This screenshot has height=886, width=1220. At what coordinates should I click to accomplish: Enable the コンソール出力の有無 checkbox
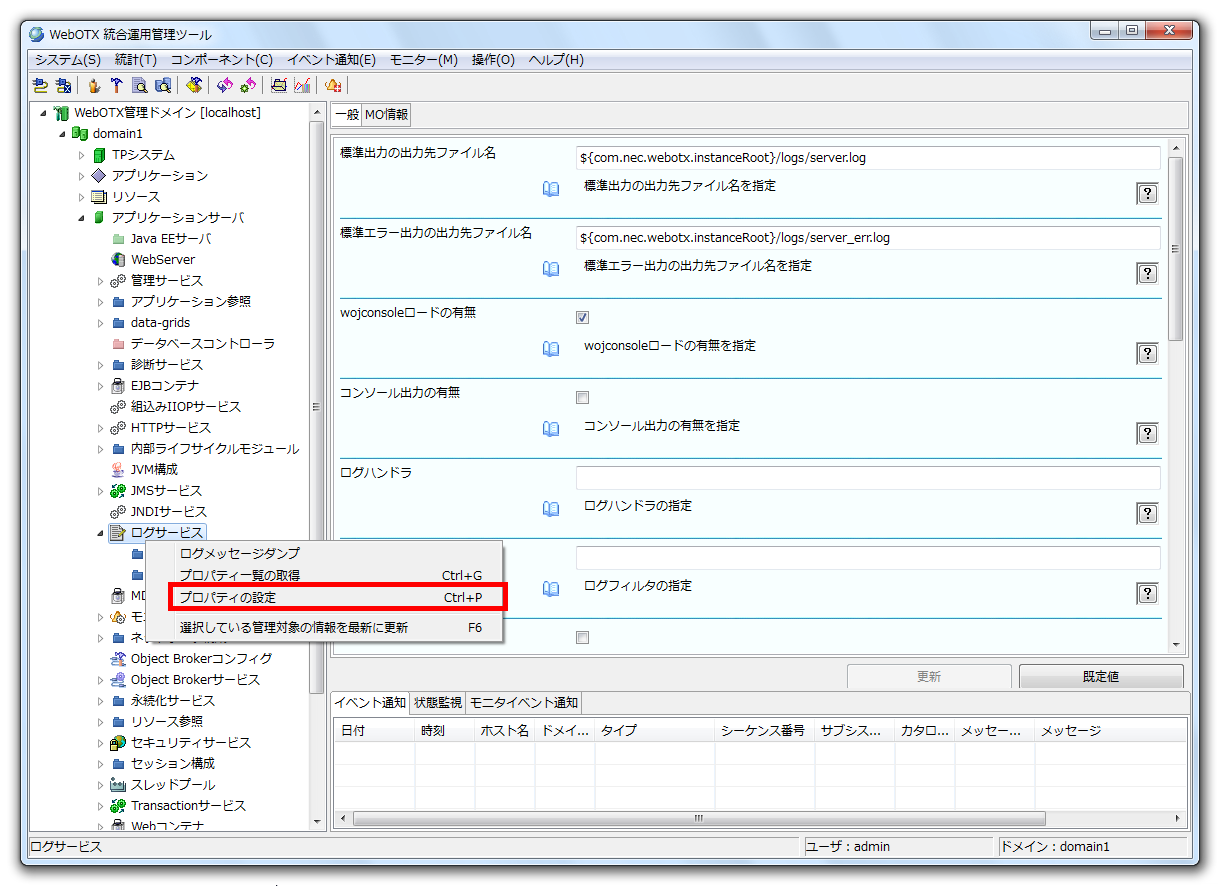582,397
